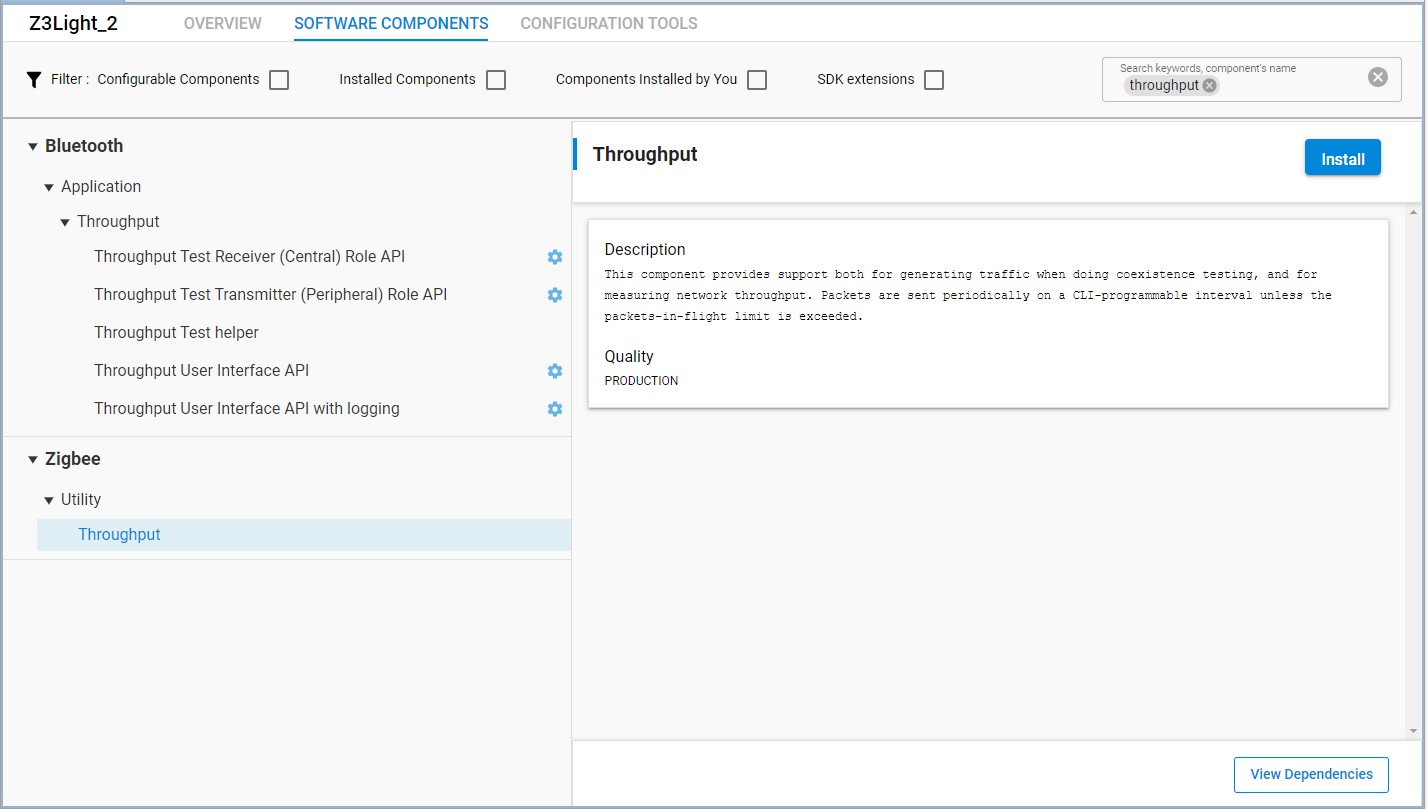Clear the search field with the X icon
Screen dimensions: 1427x809
coord(1378,77)
